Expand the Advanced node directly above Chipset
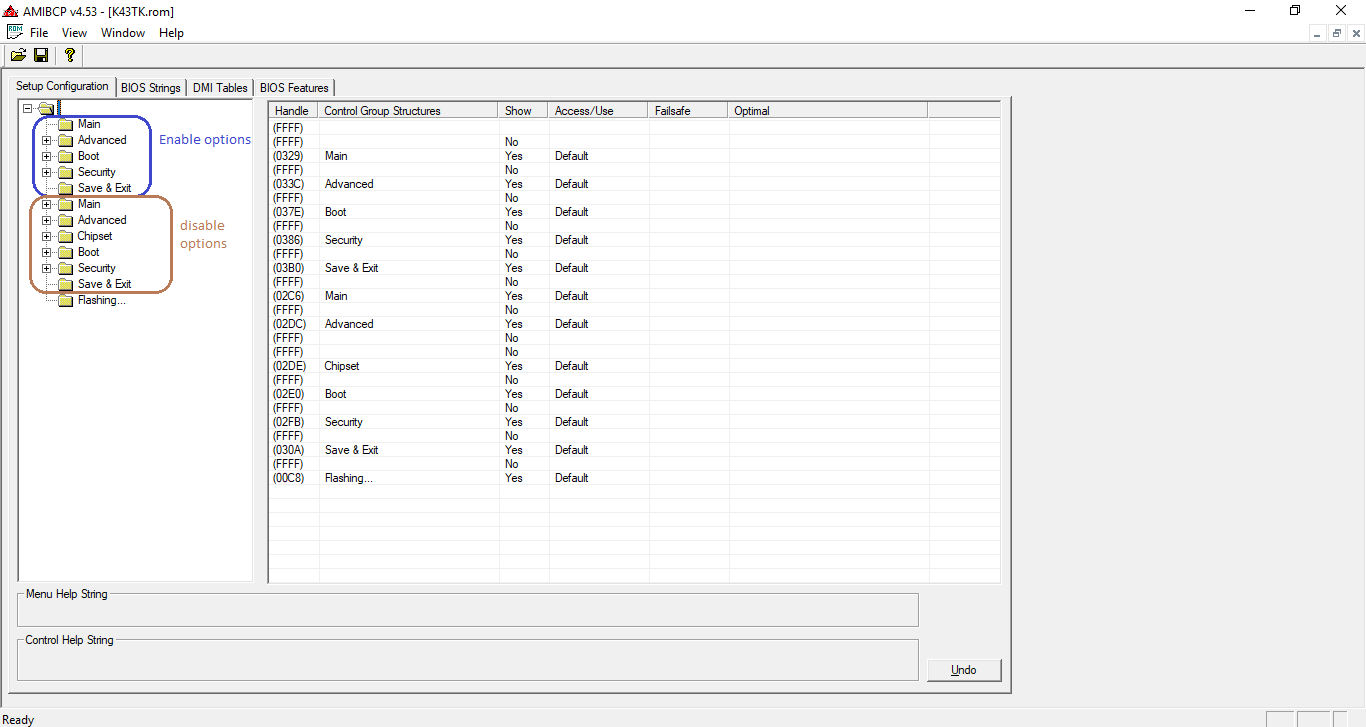 coord(46,220)
